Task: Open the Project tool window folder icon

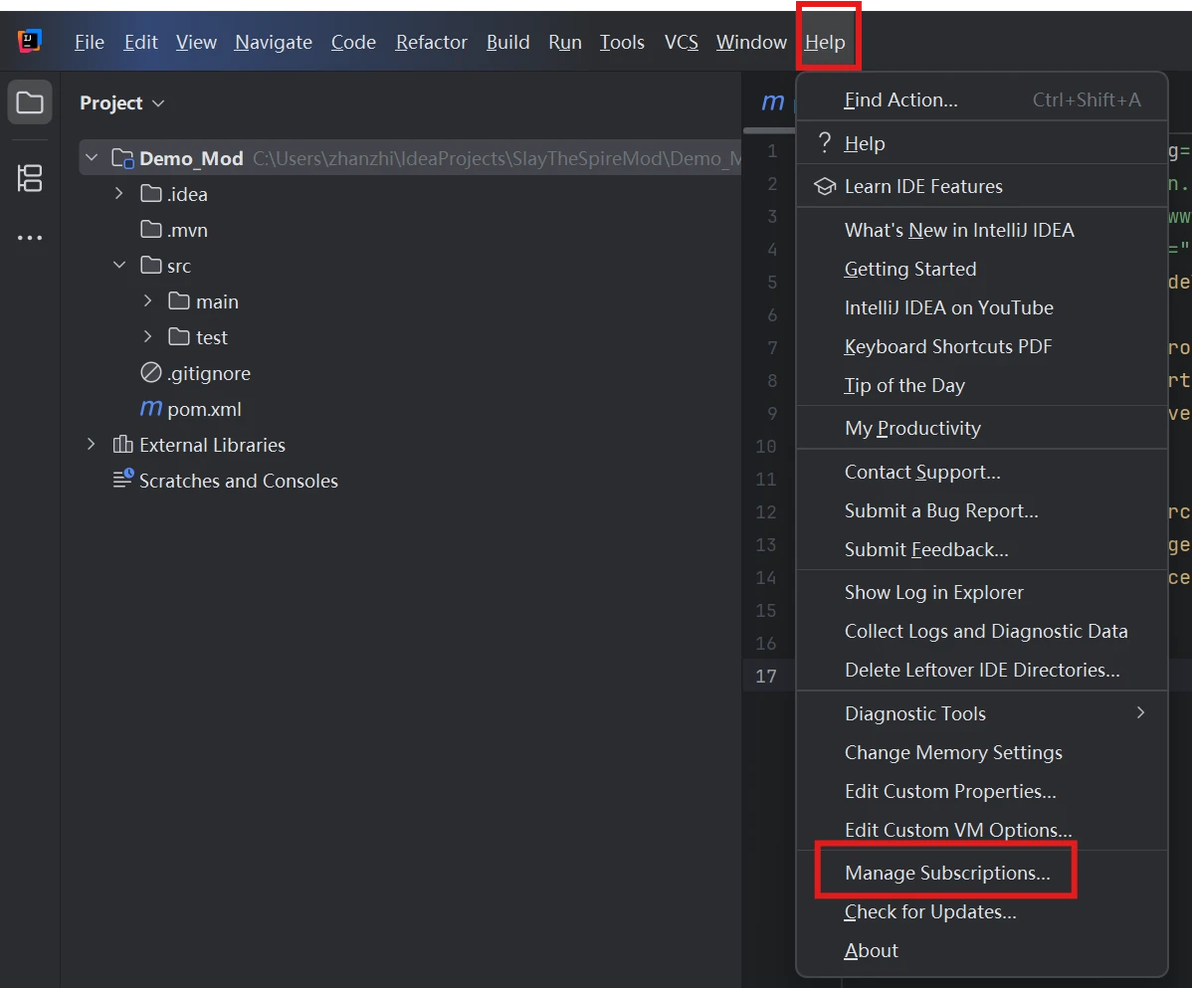Action: 30,102
